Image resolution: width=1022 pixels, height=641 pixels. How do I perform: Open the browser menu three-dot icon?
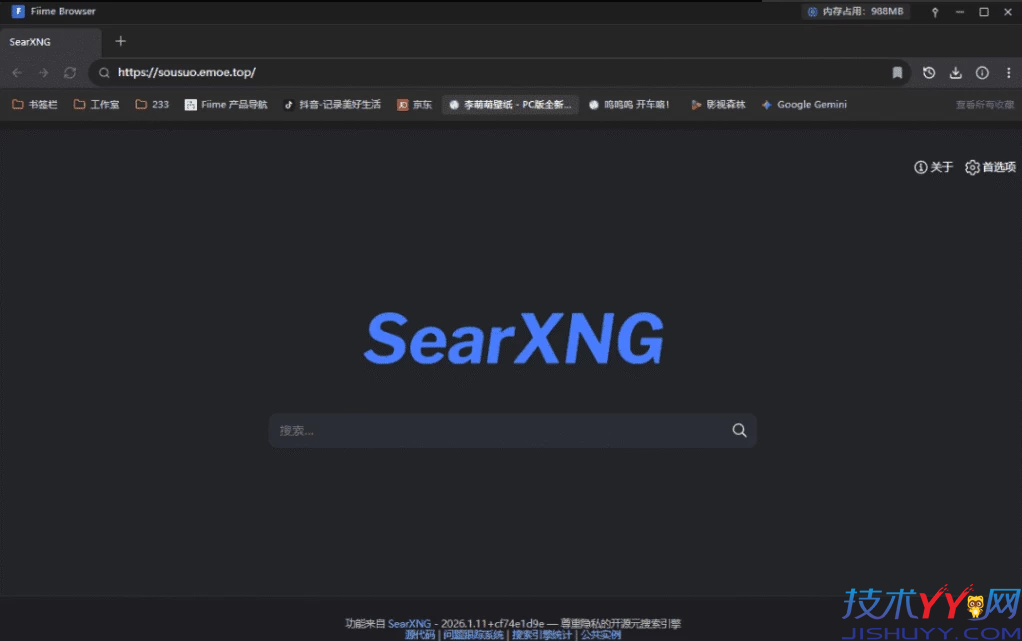pos(1007,72)
